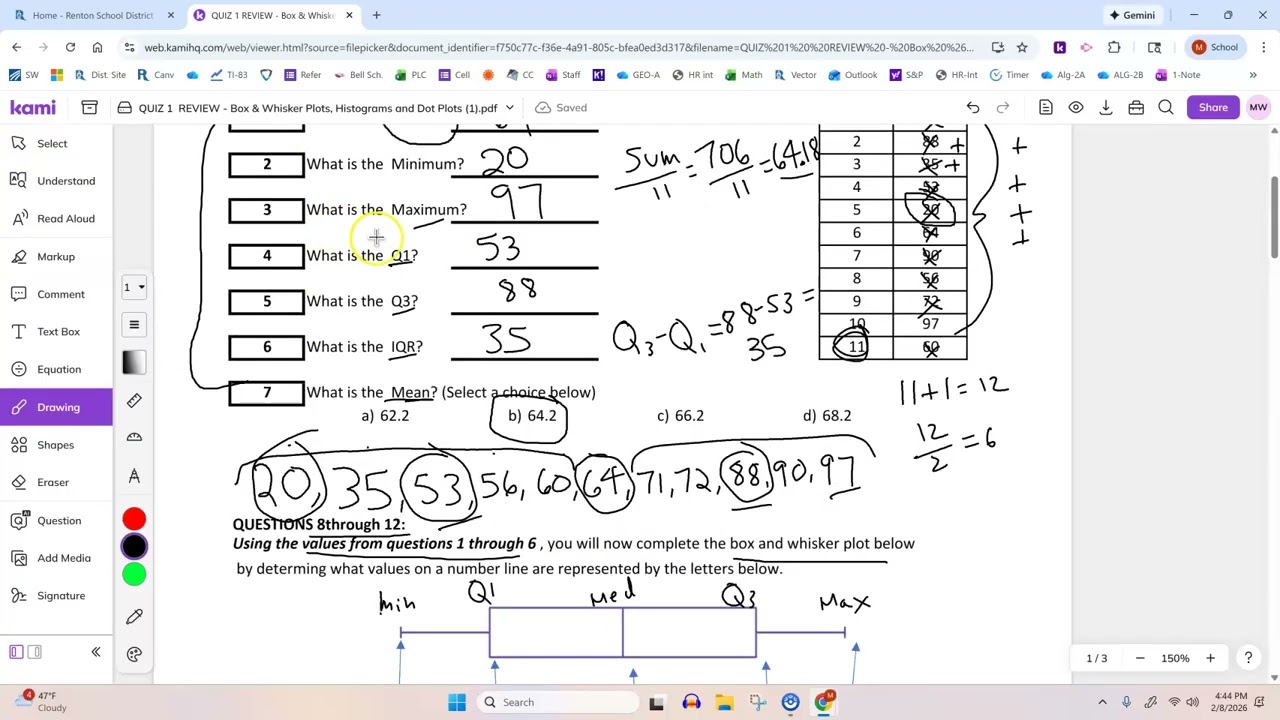This screenshot has width=1280, height=720.
Task: Collapse the Kami left toolbar
Action: click(x=96, y=652)
